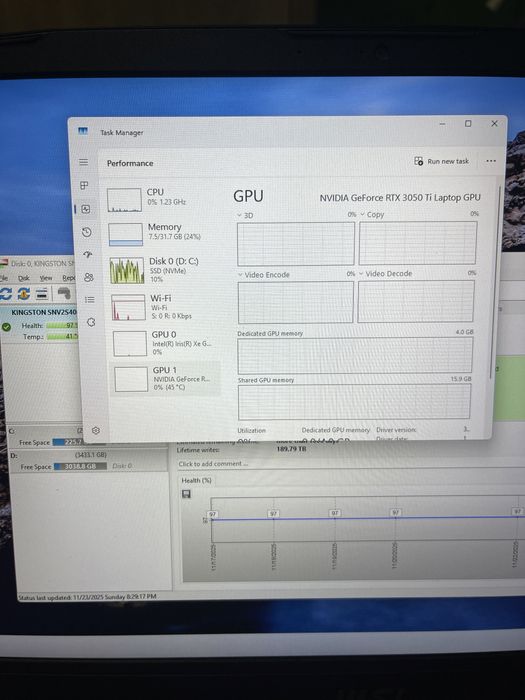Image resolution: width=525 pixels, height=700 pixels.
Task: Open Task Manager Settings gear icon
Action: pyautogui.click(x=96, y=430)
